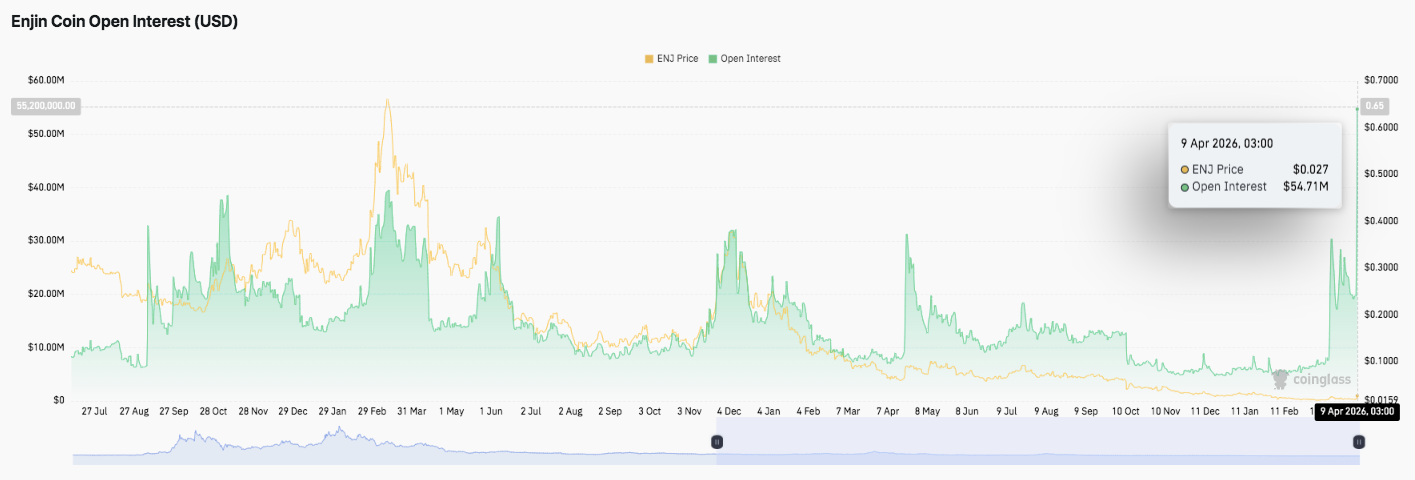Viewport: 1415px width, 480px height.
Task: Click the 2 Aug date on the x-axis
Action: point(570,411)
